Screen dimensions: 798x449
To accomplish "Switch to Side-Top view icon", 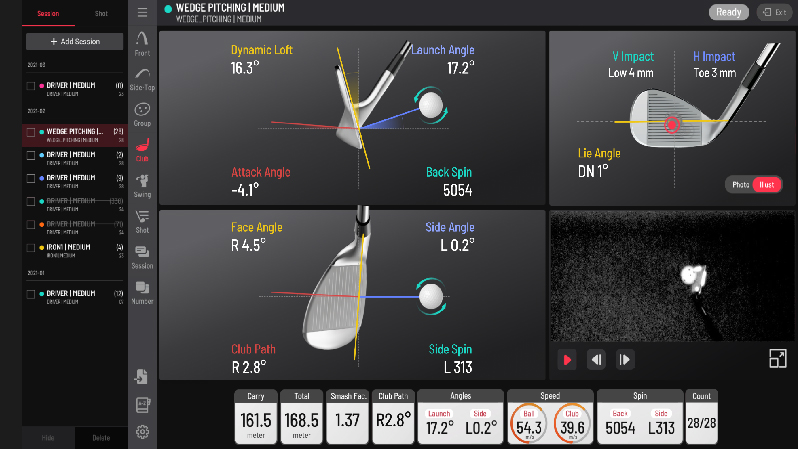I will tap(142, 77).
